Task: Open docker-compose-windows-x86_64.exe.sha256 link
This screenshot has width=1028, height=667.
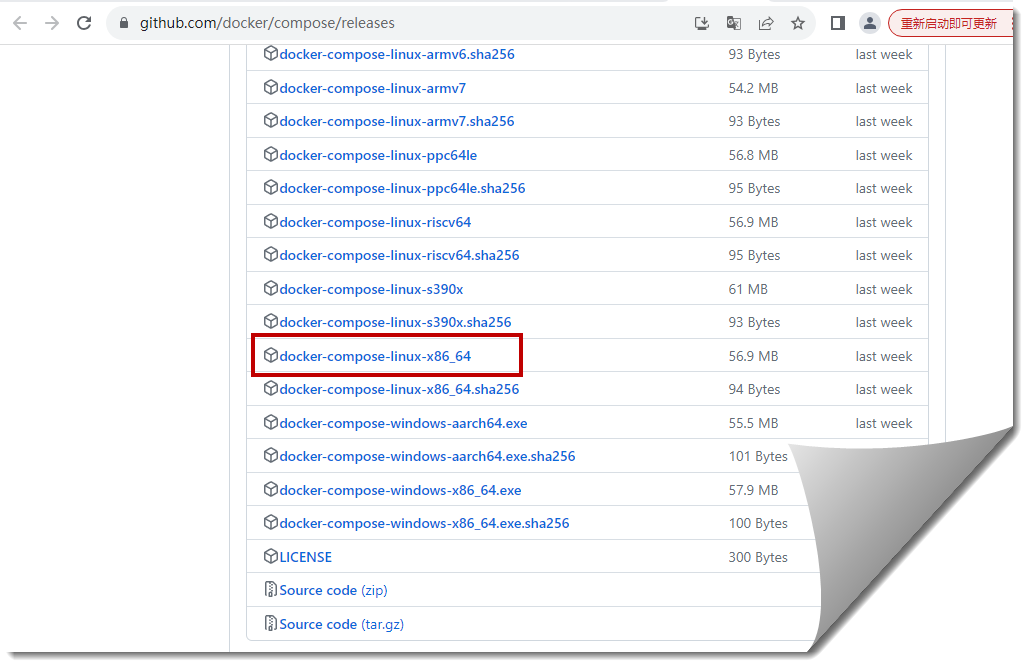Action: (424, 523)
